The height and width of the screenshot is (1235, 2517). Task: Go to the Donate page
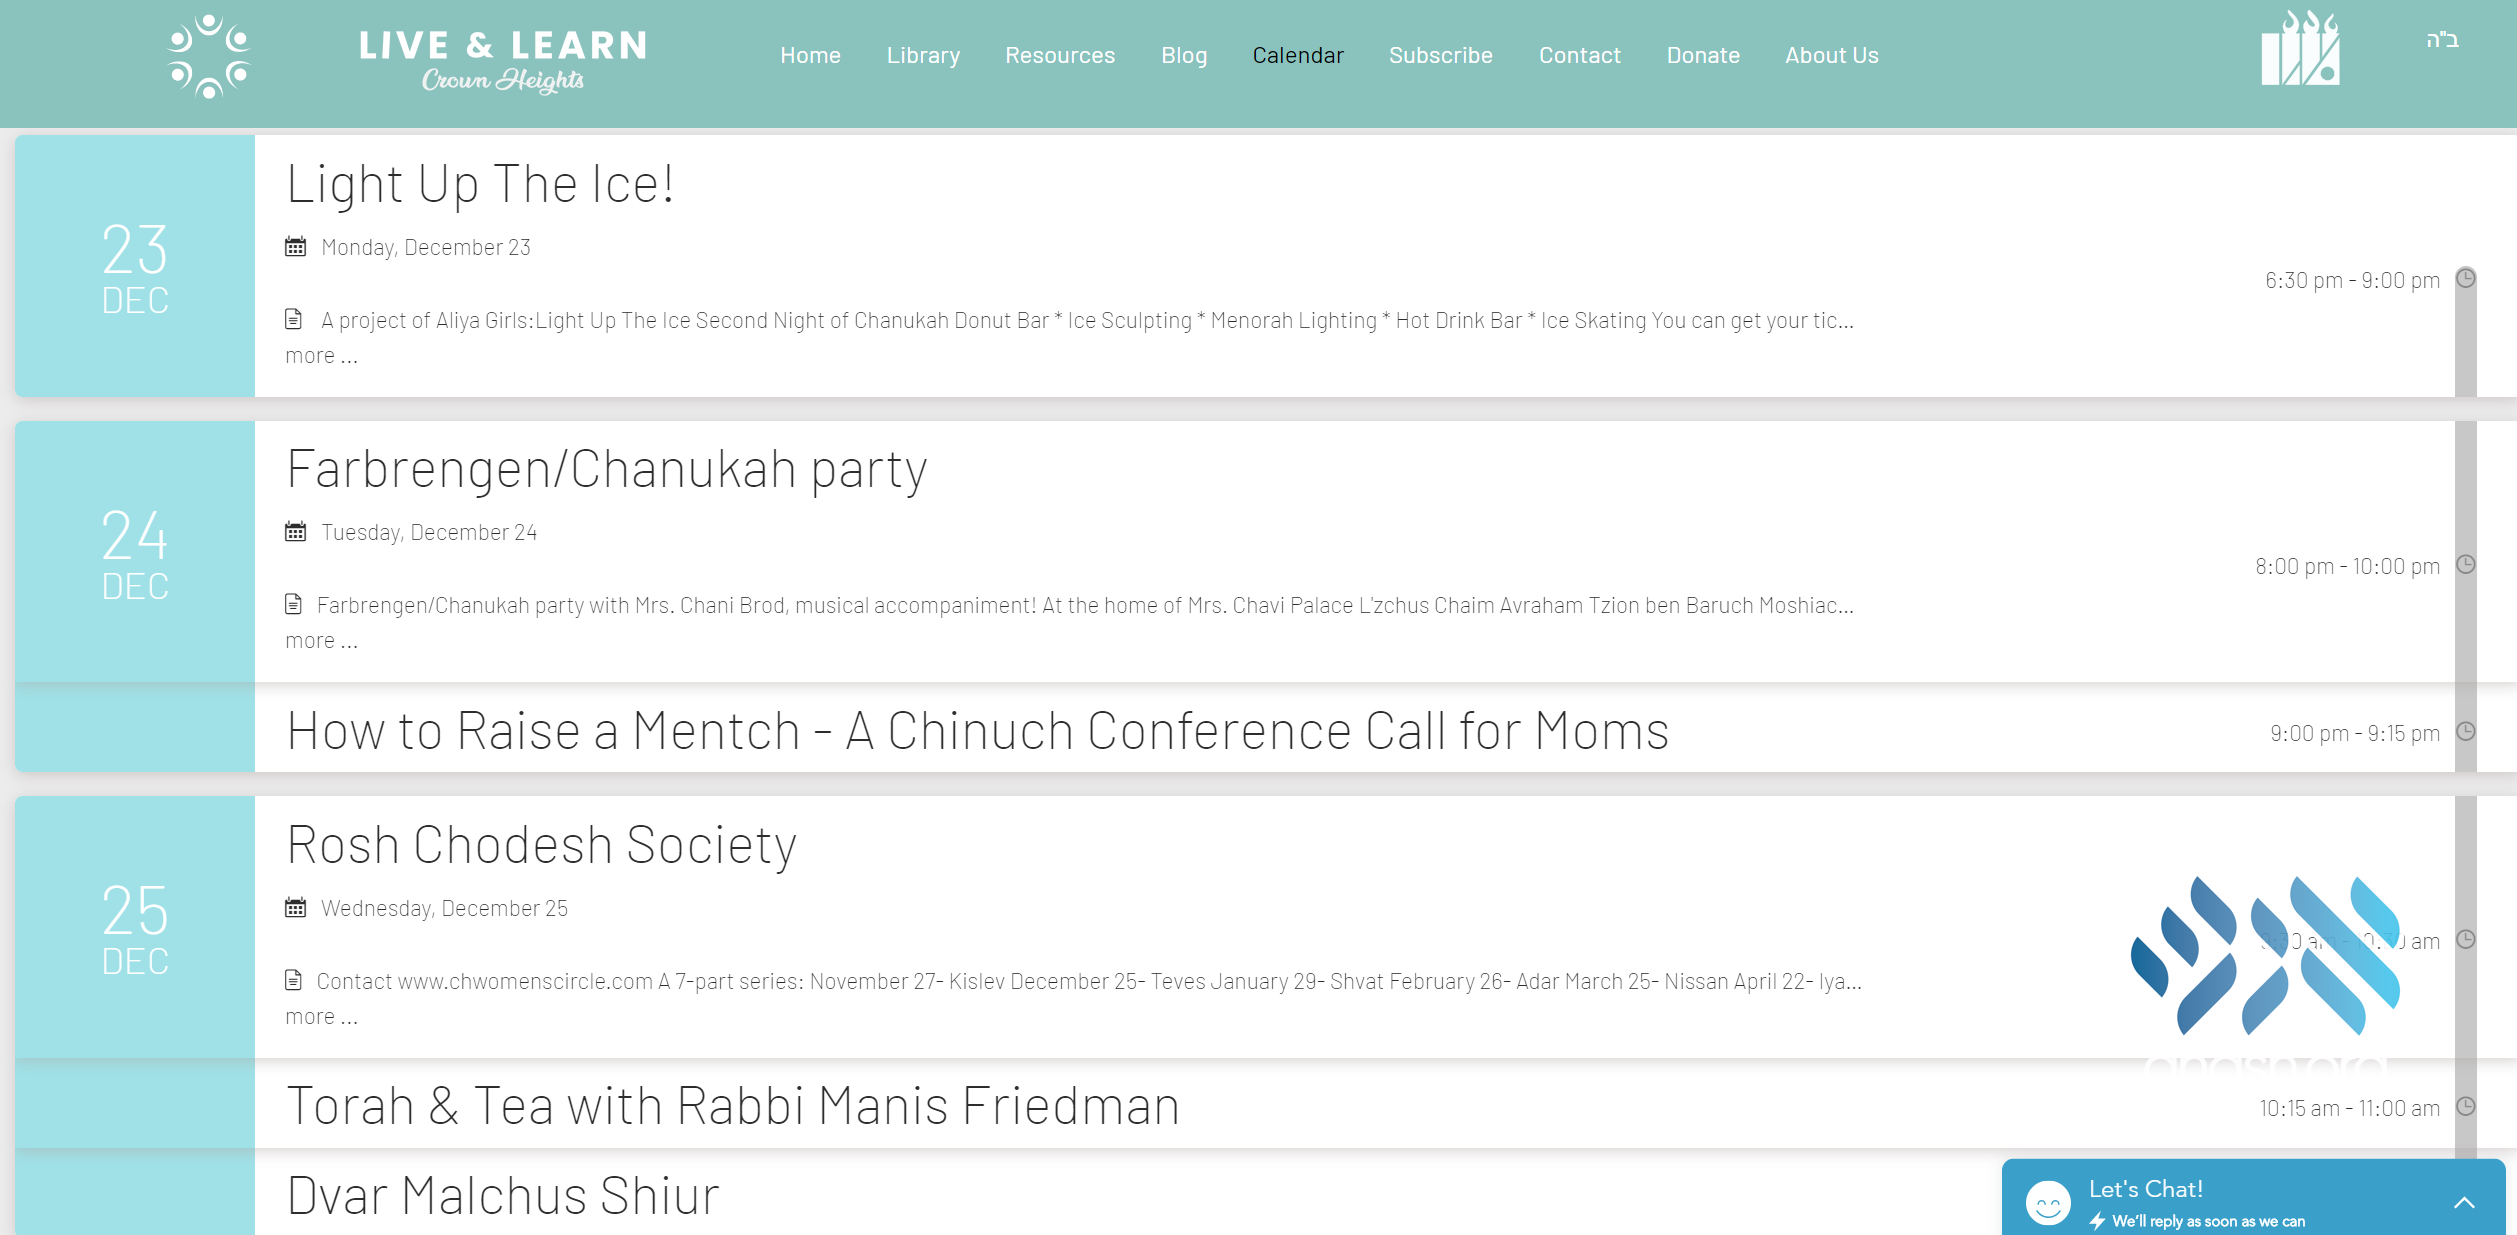point(1703,55)
